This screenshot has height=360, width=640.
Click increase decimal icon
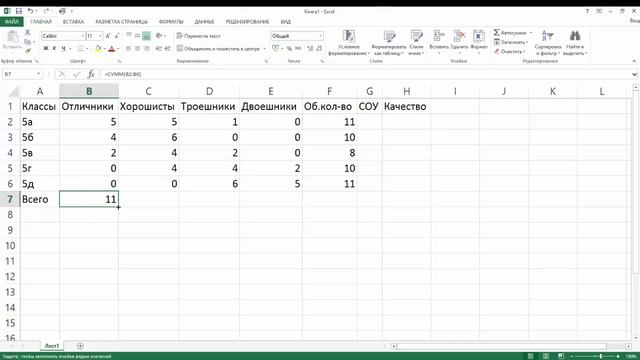[x=310, y=49]
